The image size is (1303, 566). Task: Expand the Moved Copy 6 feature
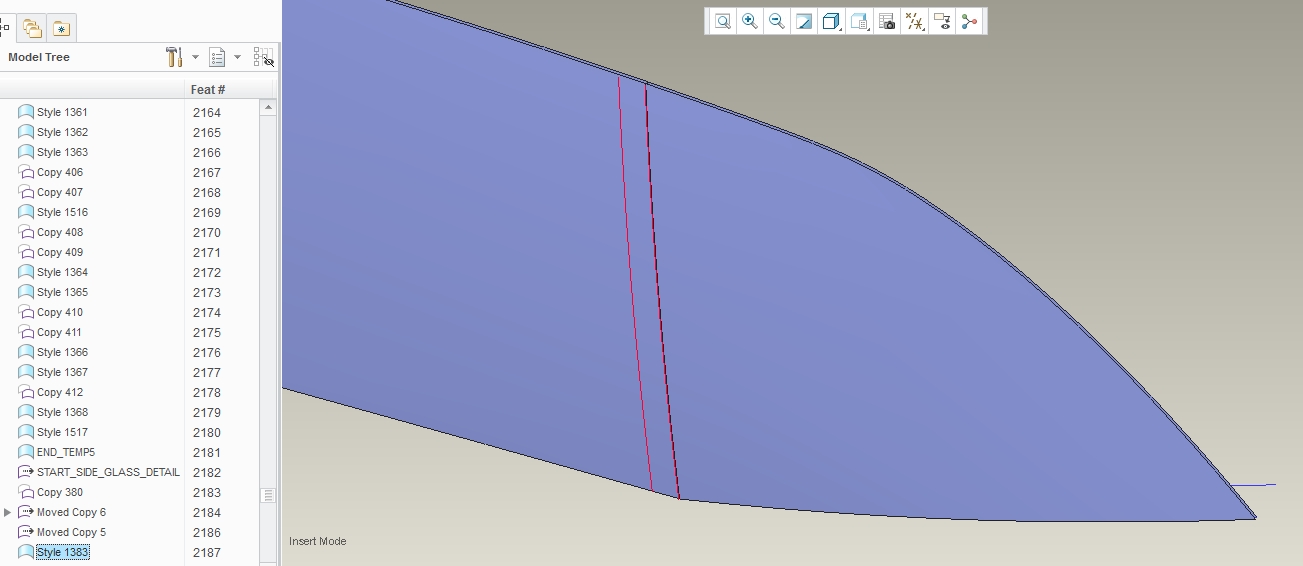click(8, 512)
